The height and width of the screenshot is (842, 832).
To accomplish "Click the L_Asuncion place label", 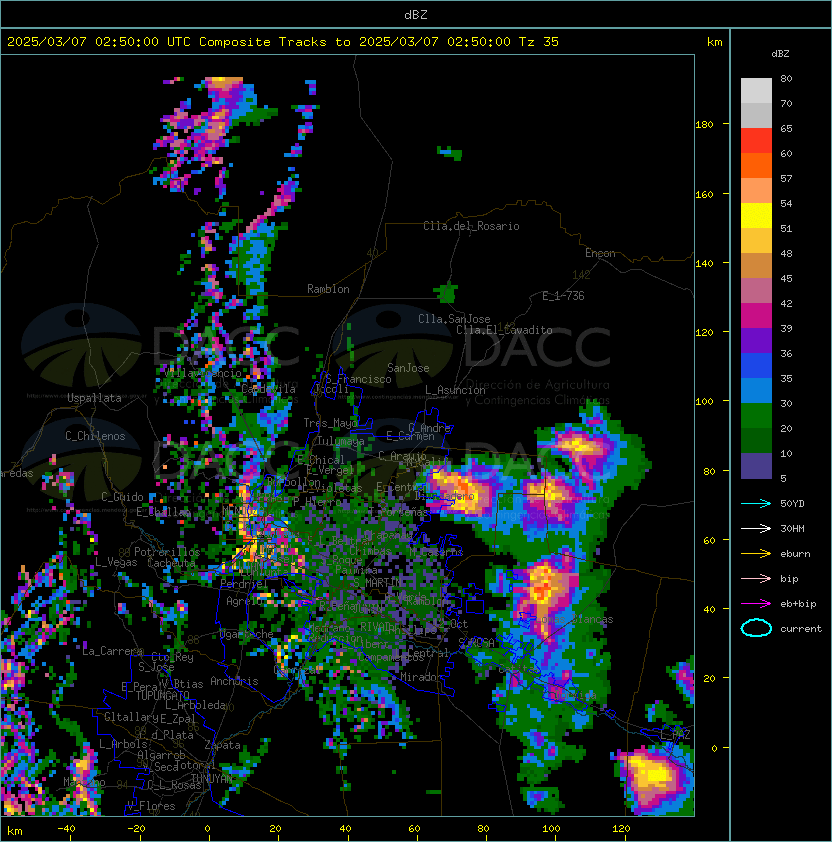I will [x=455, y=390].
